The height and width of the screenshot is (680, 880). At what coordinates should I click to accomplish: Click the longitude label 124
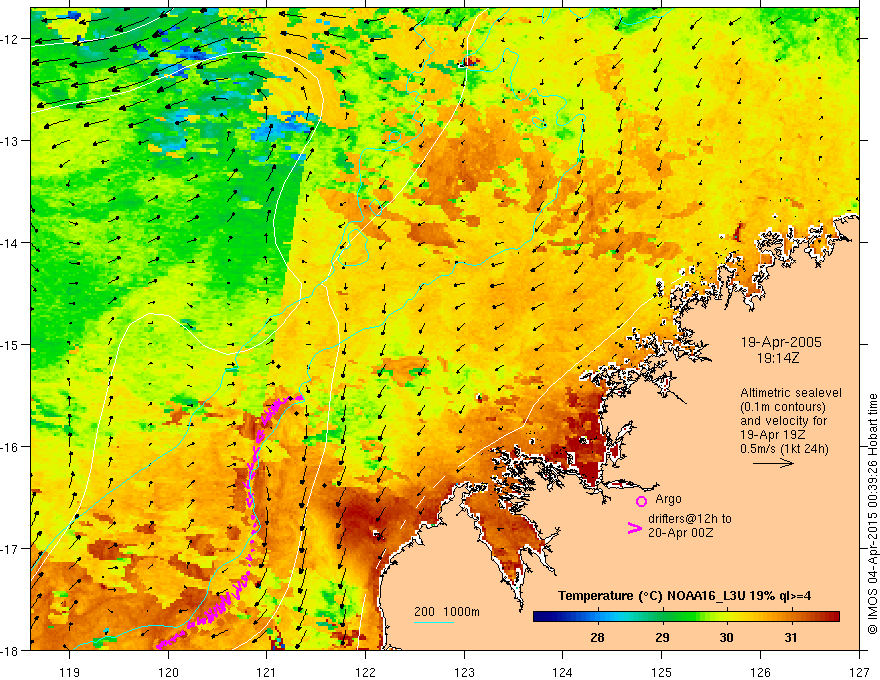tap(563, 672)
